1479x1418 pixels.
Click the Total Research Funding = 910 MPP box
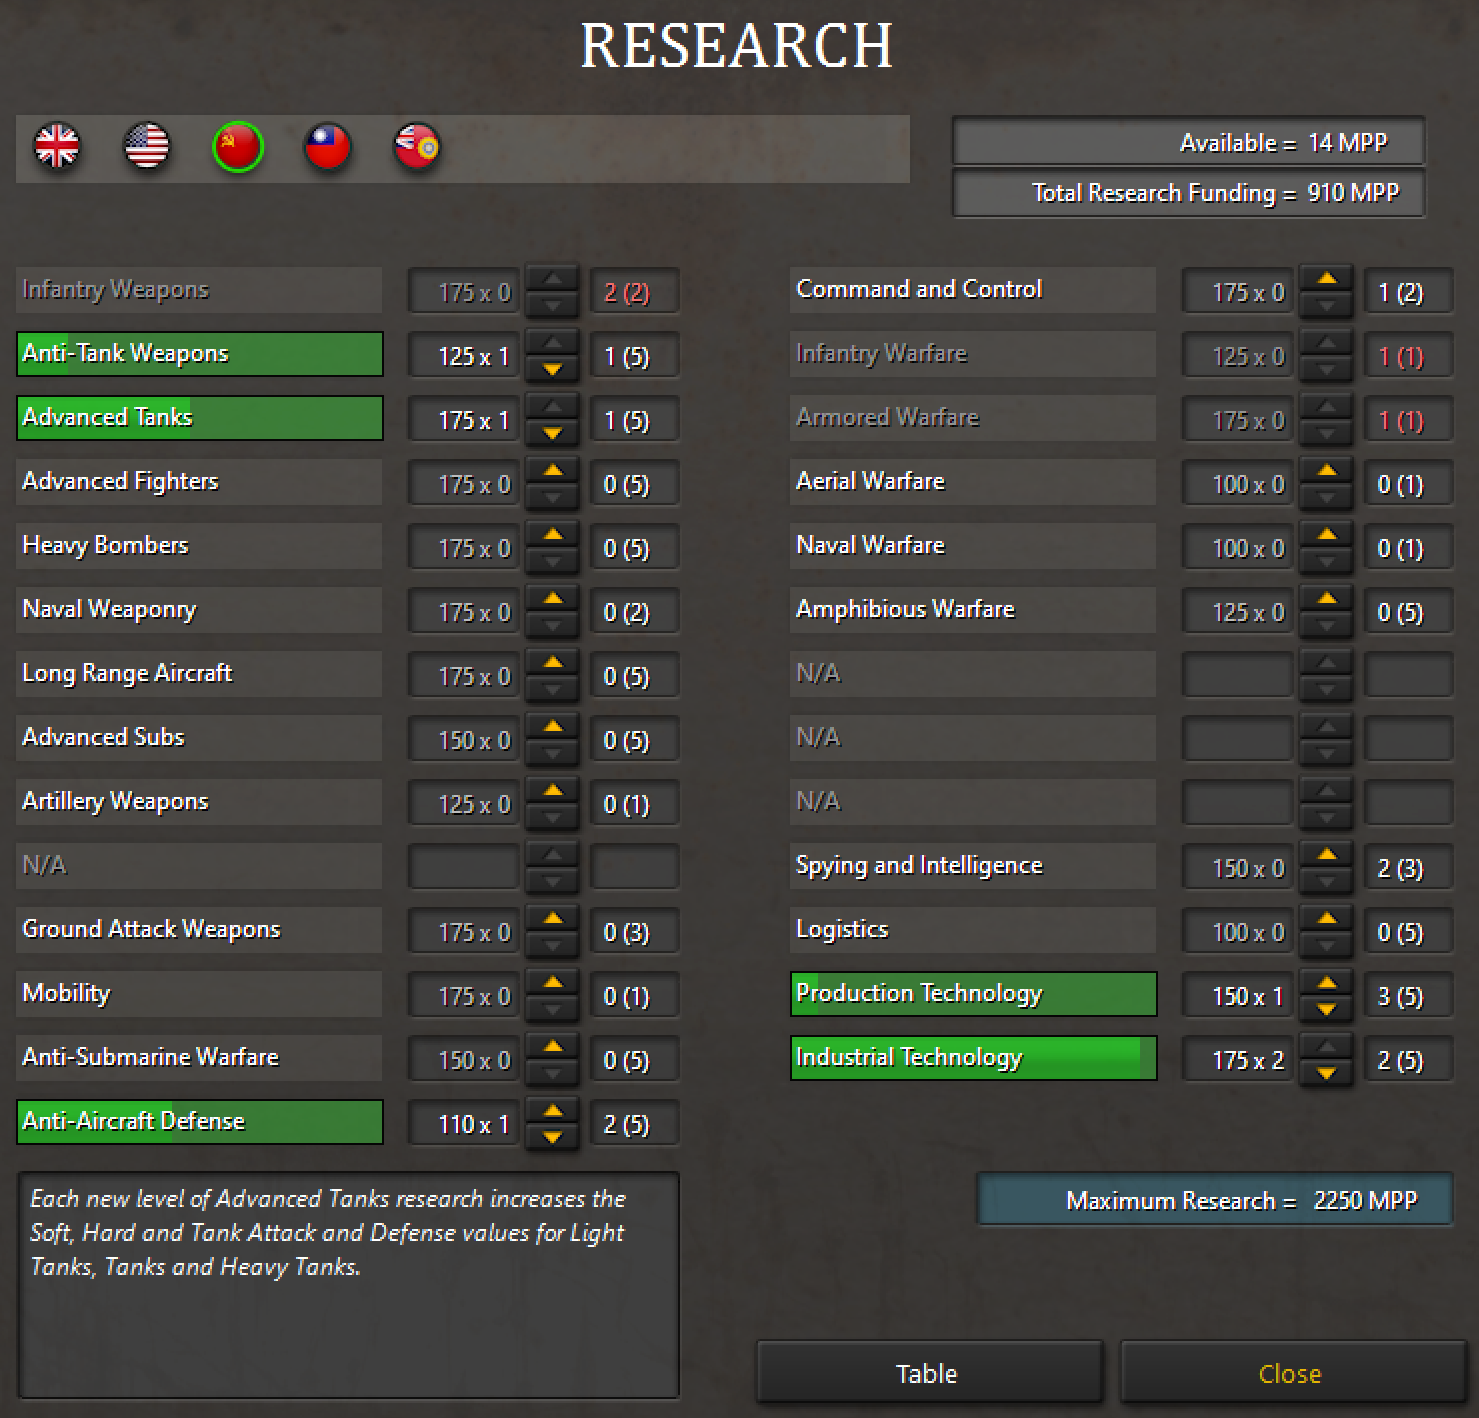[1189, 193]
